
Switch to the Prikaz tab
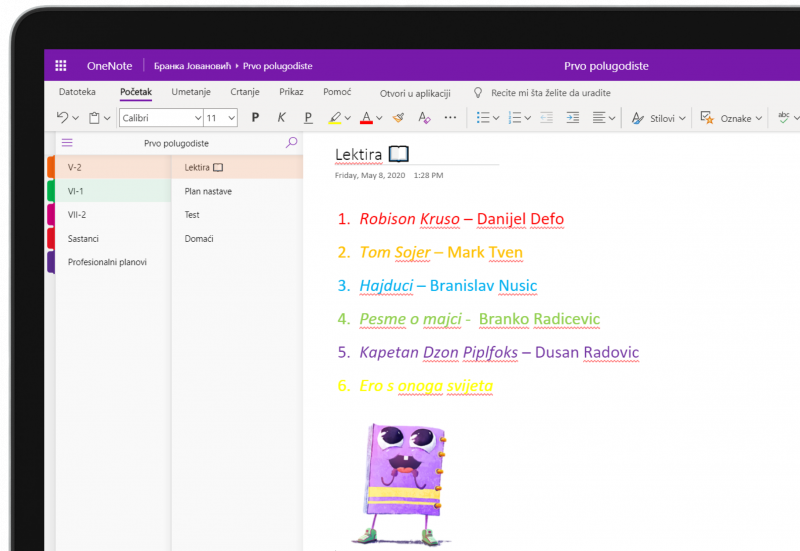click(291, 92)
